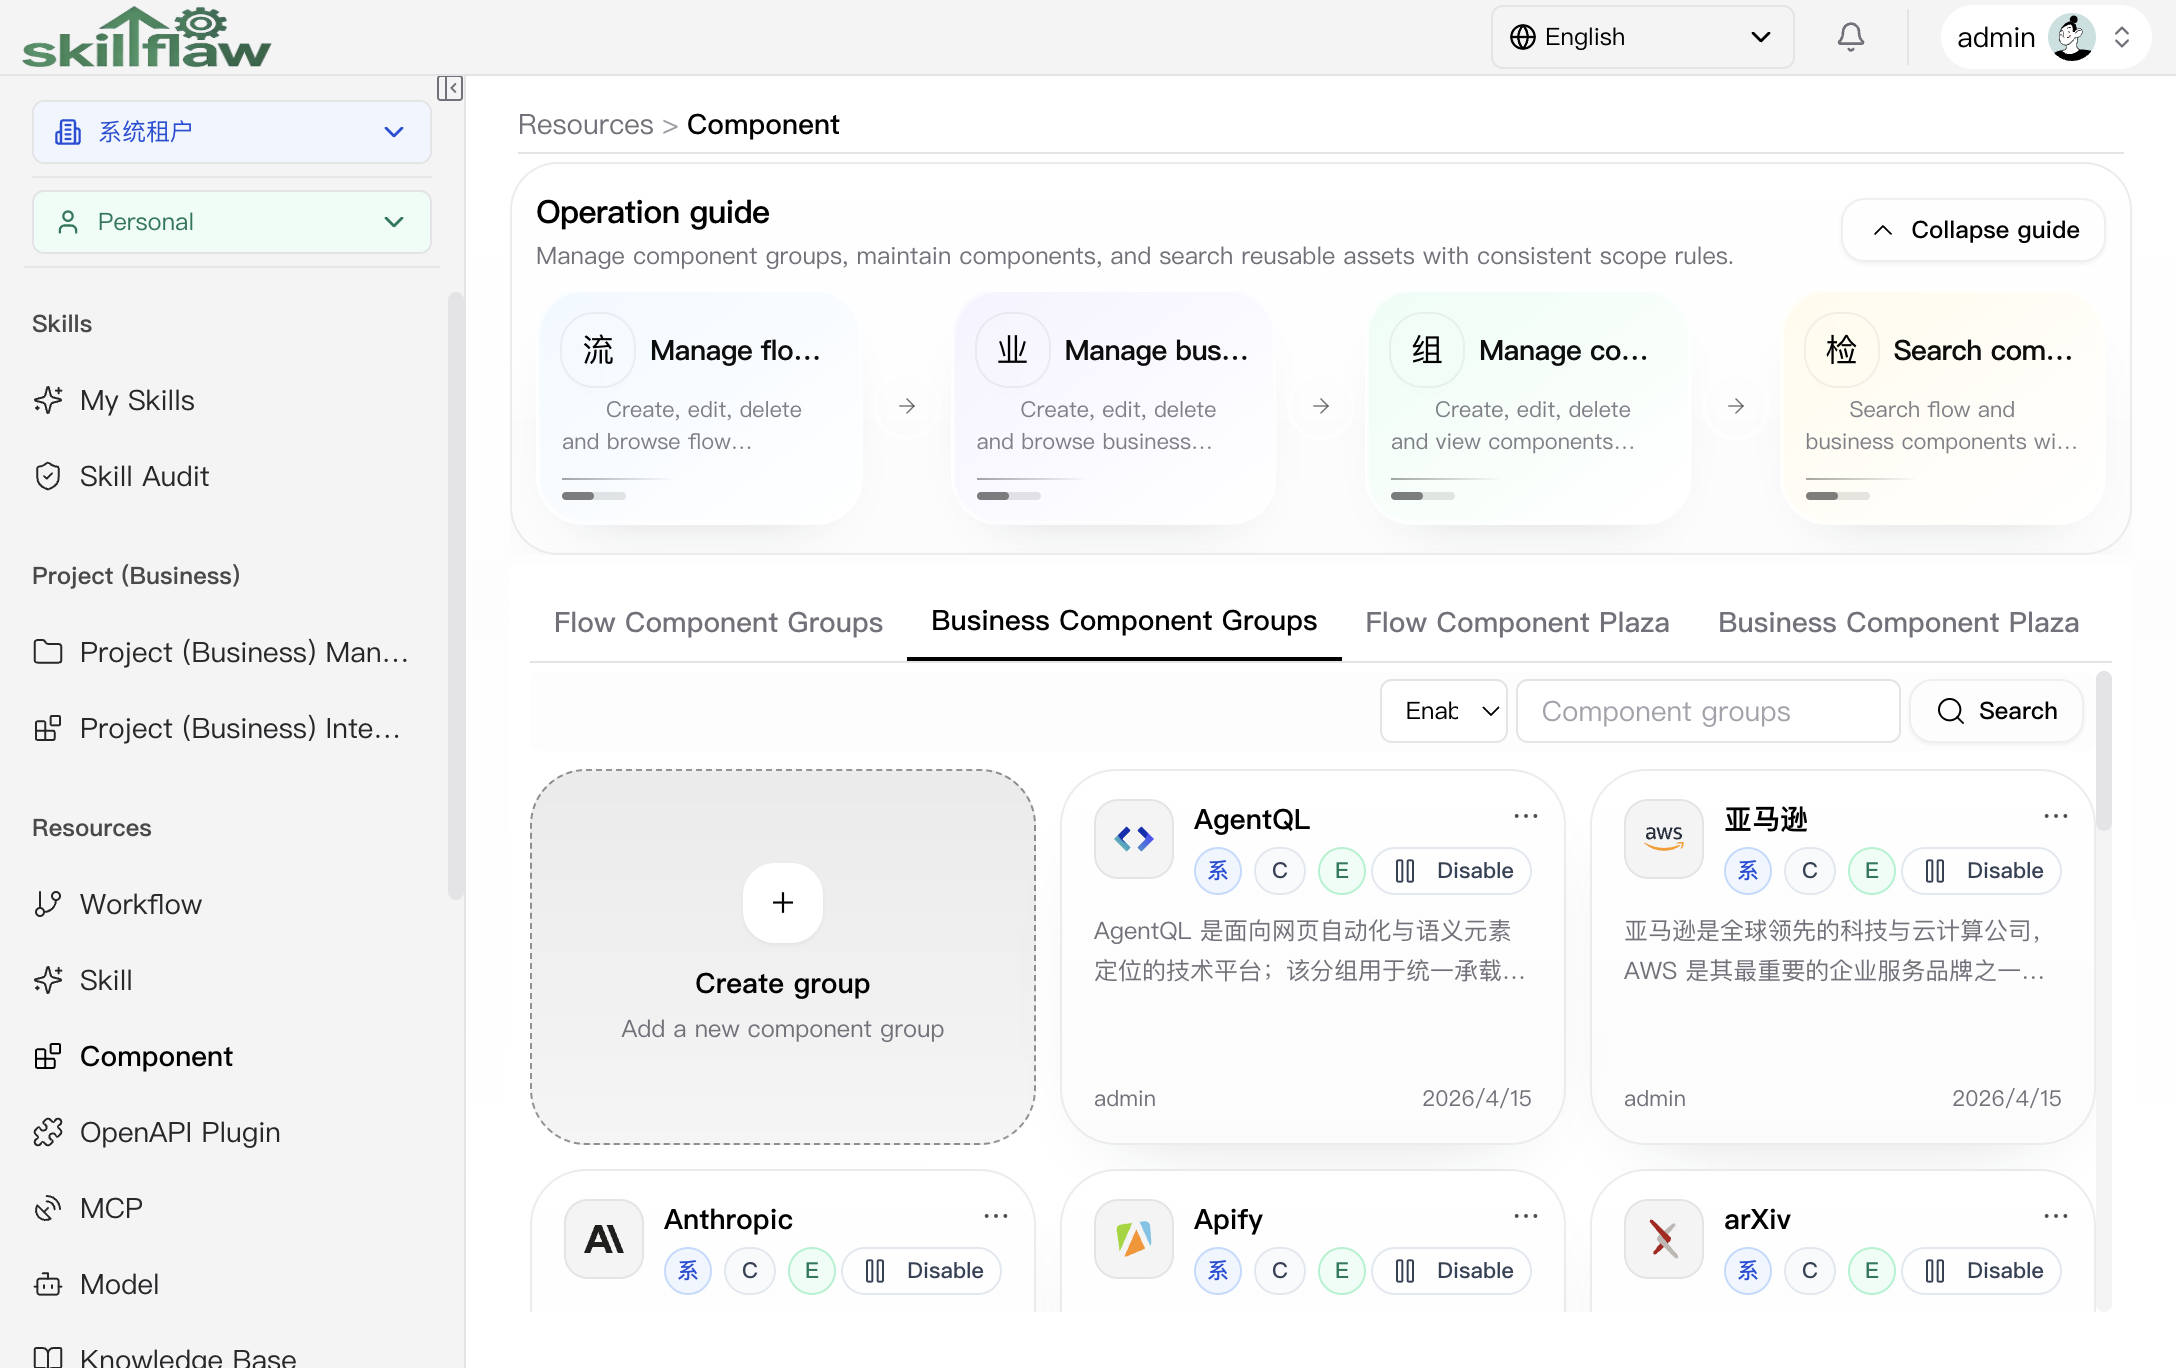Focus the Component groups search field
This screenshot has height=1368, width=2176.
1708,711
